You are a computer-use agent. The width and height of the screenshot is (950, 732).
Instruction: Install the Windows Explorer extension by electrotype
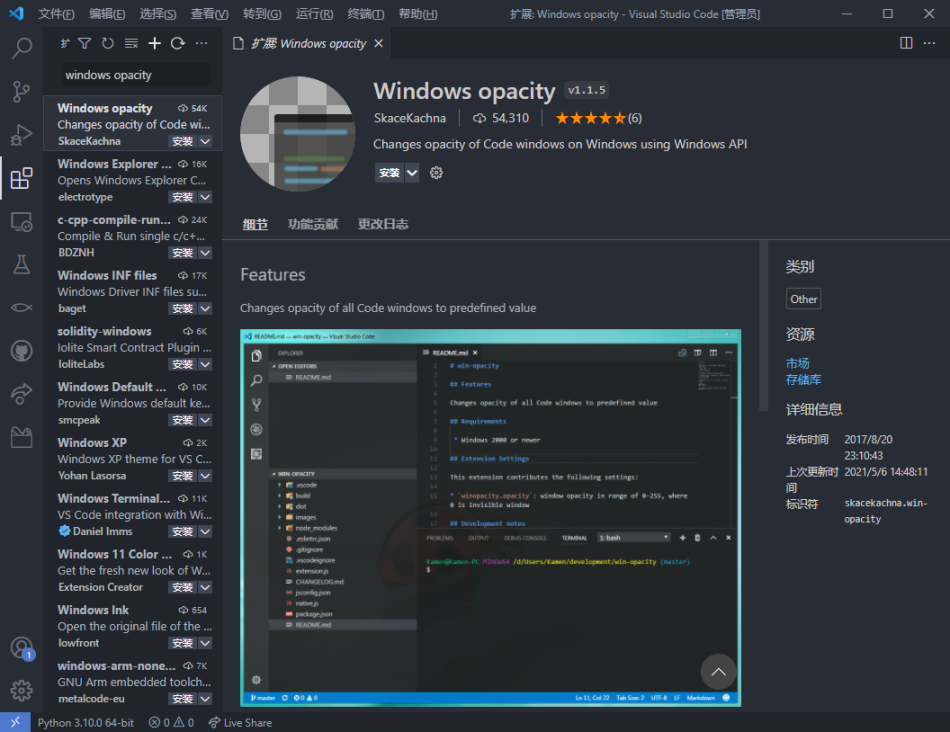tap(182, 198)
